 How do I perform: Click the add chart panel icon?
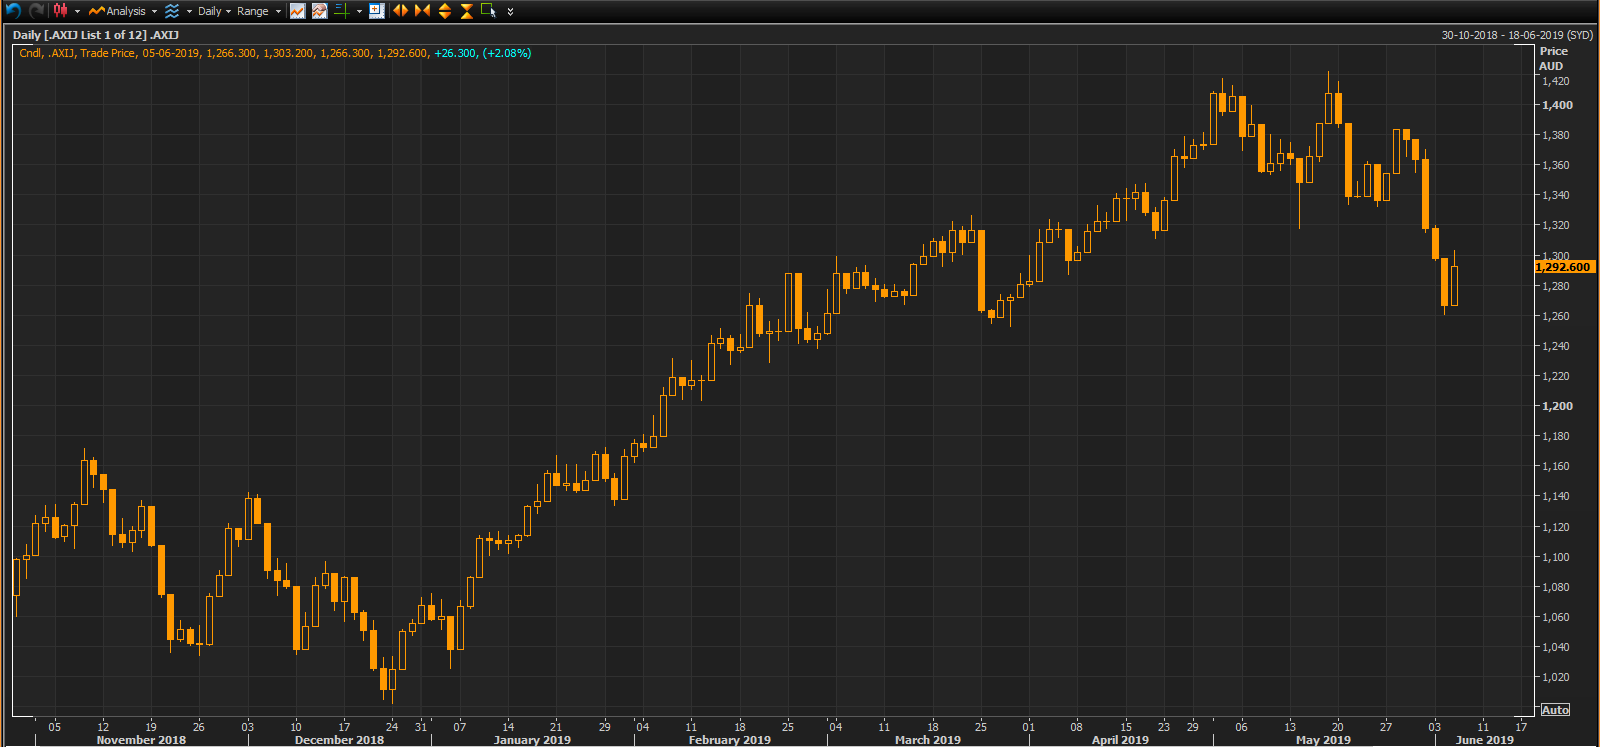(x=376, y=11)
